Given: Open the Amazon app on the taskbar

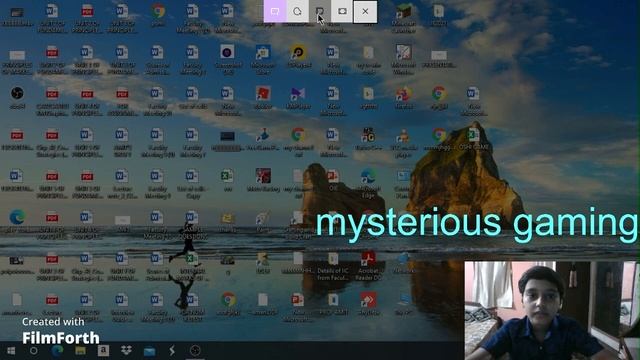Looking at the screenshot, I should click(103, 351).
